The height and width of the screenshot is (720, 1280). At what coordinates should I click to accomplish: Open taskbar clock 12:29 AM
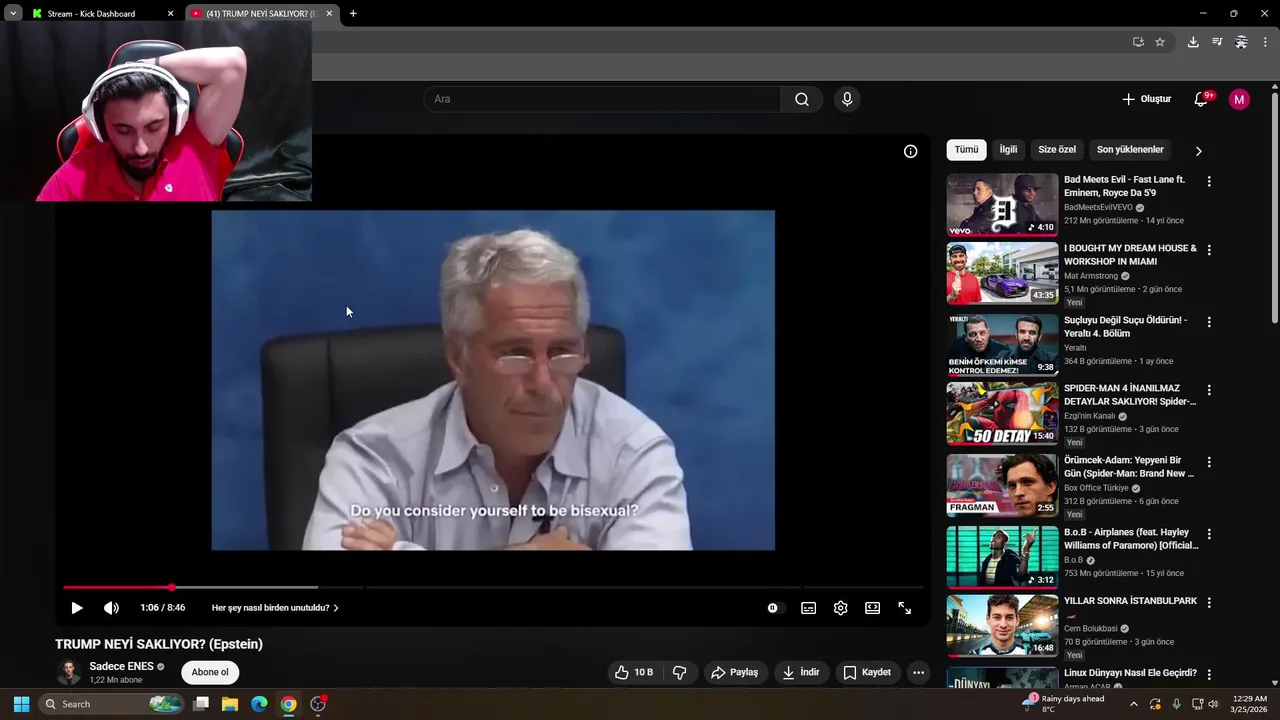(1249, 704)
